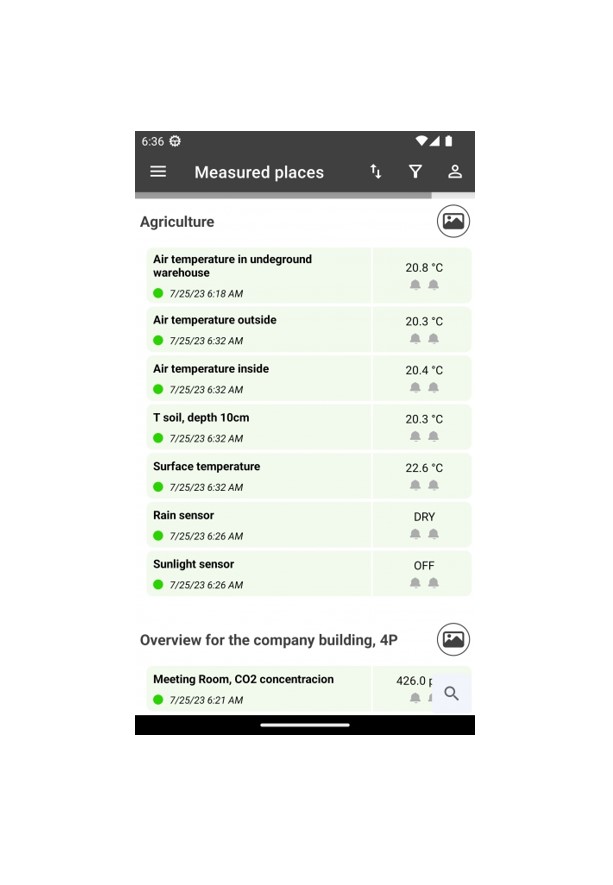Open the hamburger navigation menu
The width and height of the screenshot is (613, 885).
coord(158,172)
